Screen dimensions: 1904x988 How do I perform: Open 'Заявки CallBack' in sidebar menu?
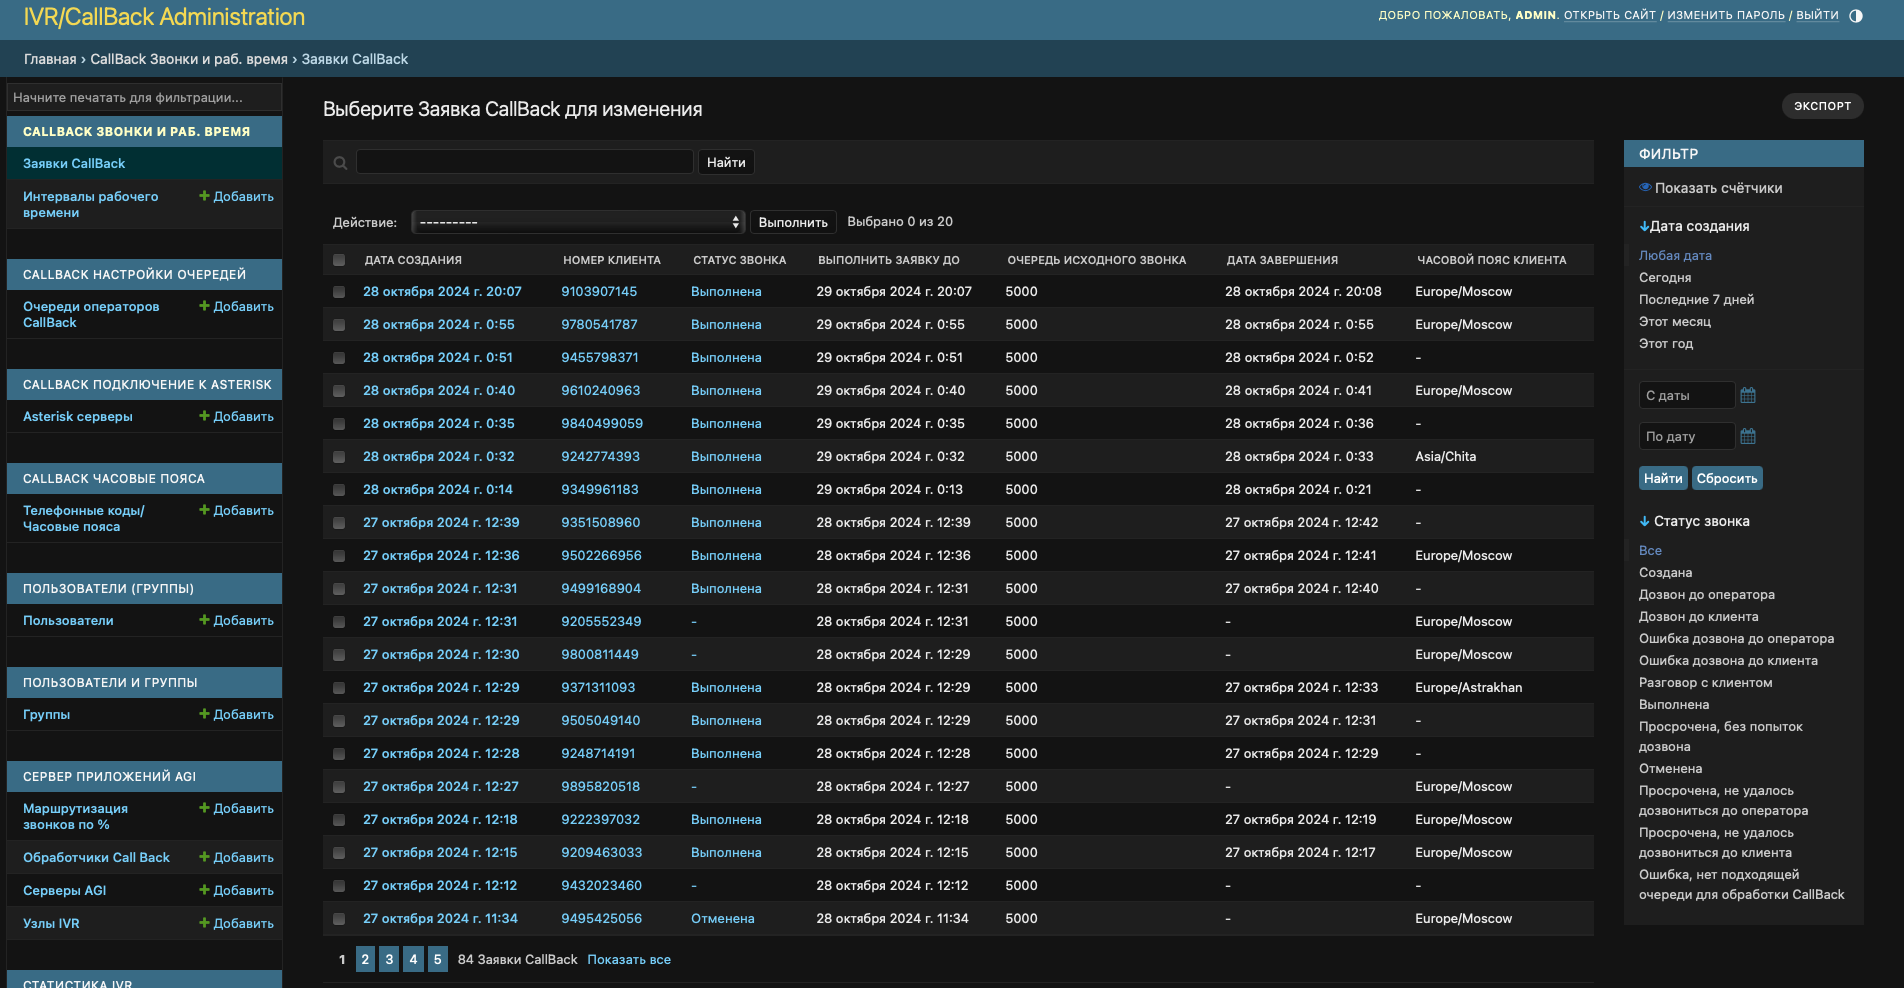pos(74,164)
